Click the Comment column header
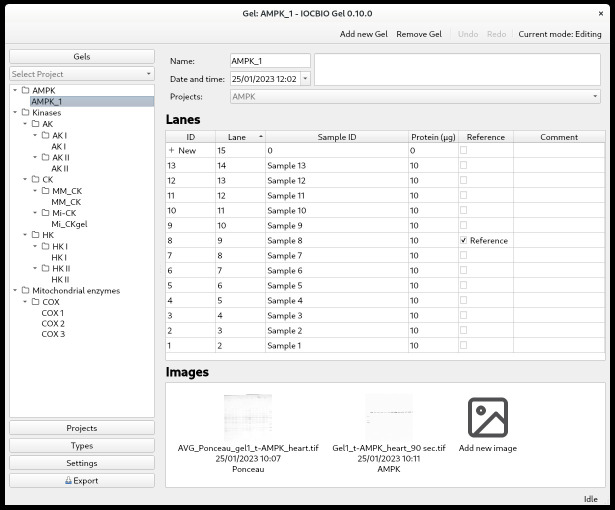Screen dimensions: 615x510 tap(559, 137)
